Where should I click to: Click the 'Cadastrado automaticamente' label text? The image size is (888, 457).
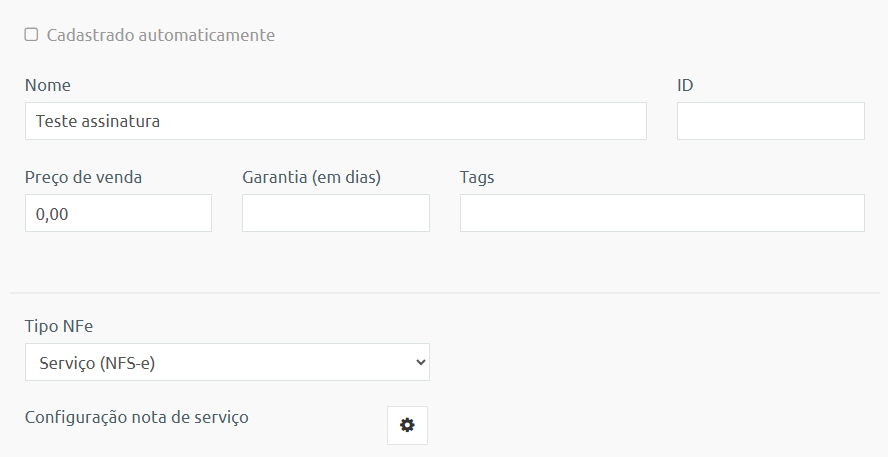pyautogui.click(x=161, y=35)
